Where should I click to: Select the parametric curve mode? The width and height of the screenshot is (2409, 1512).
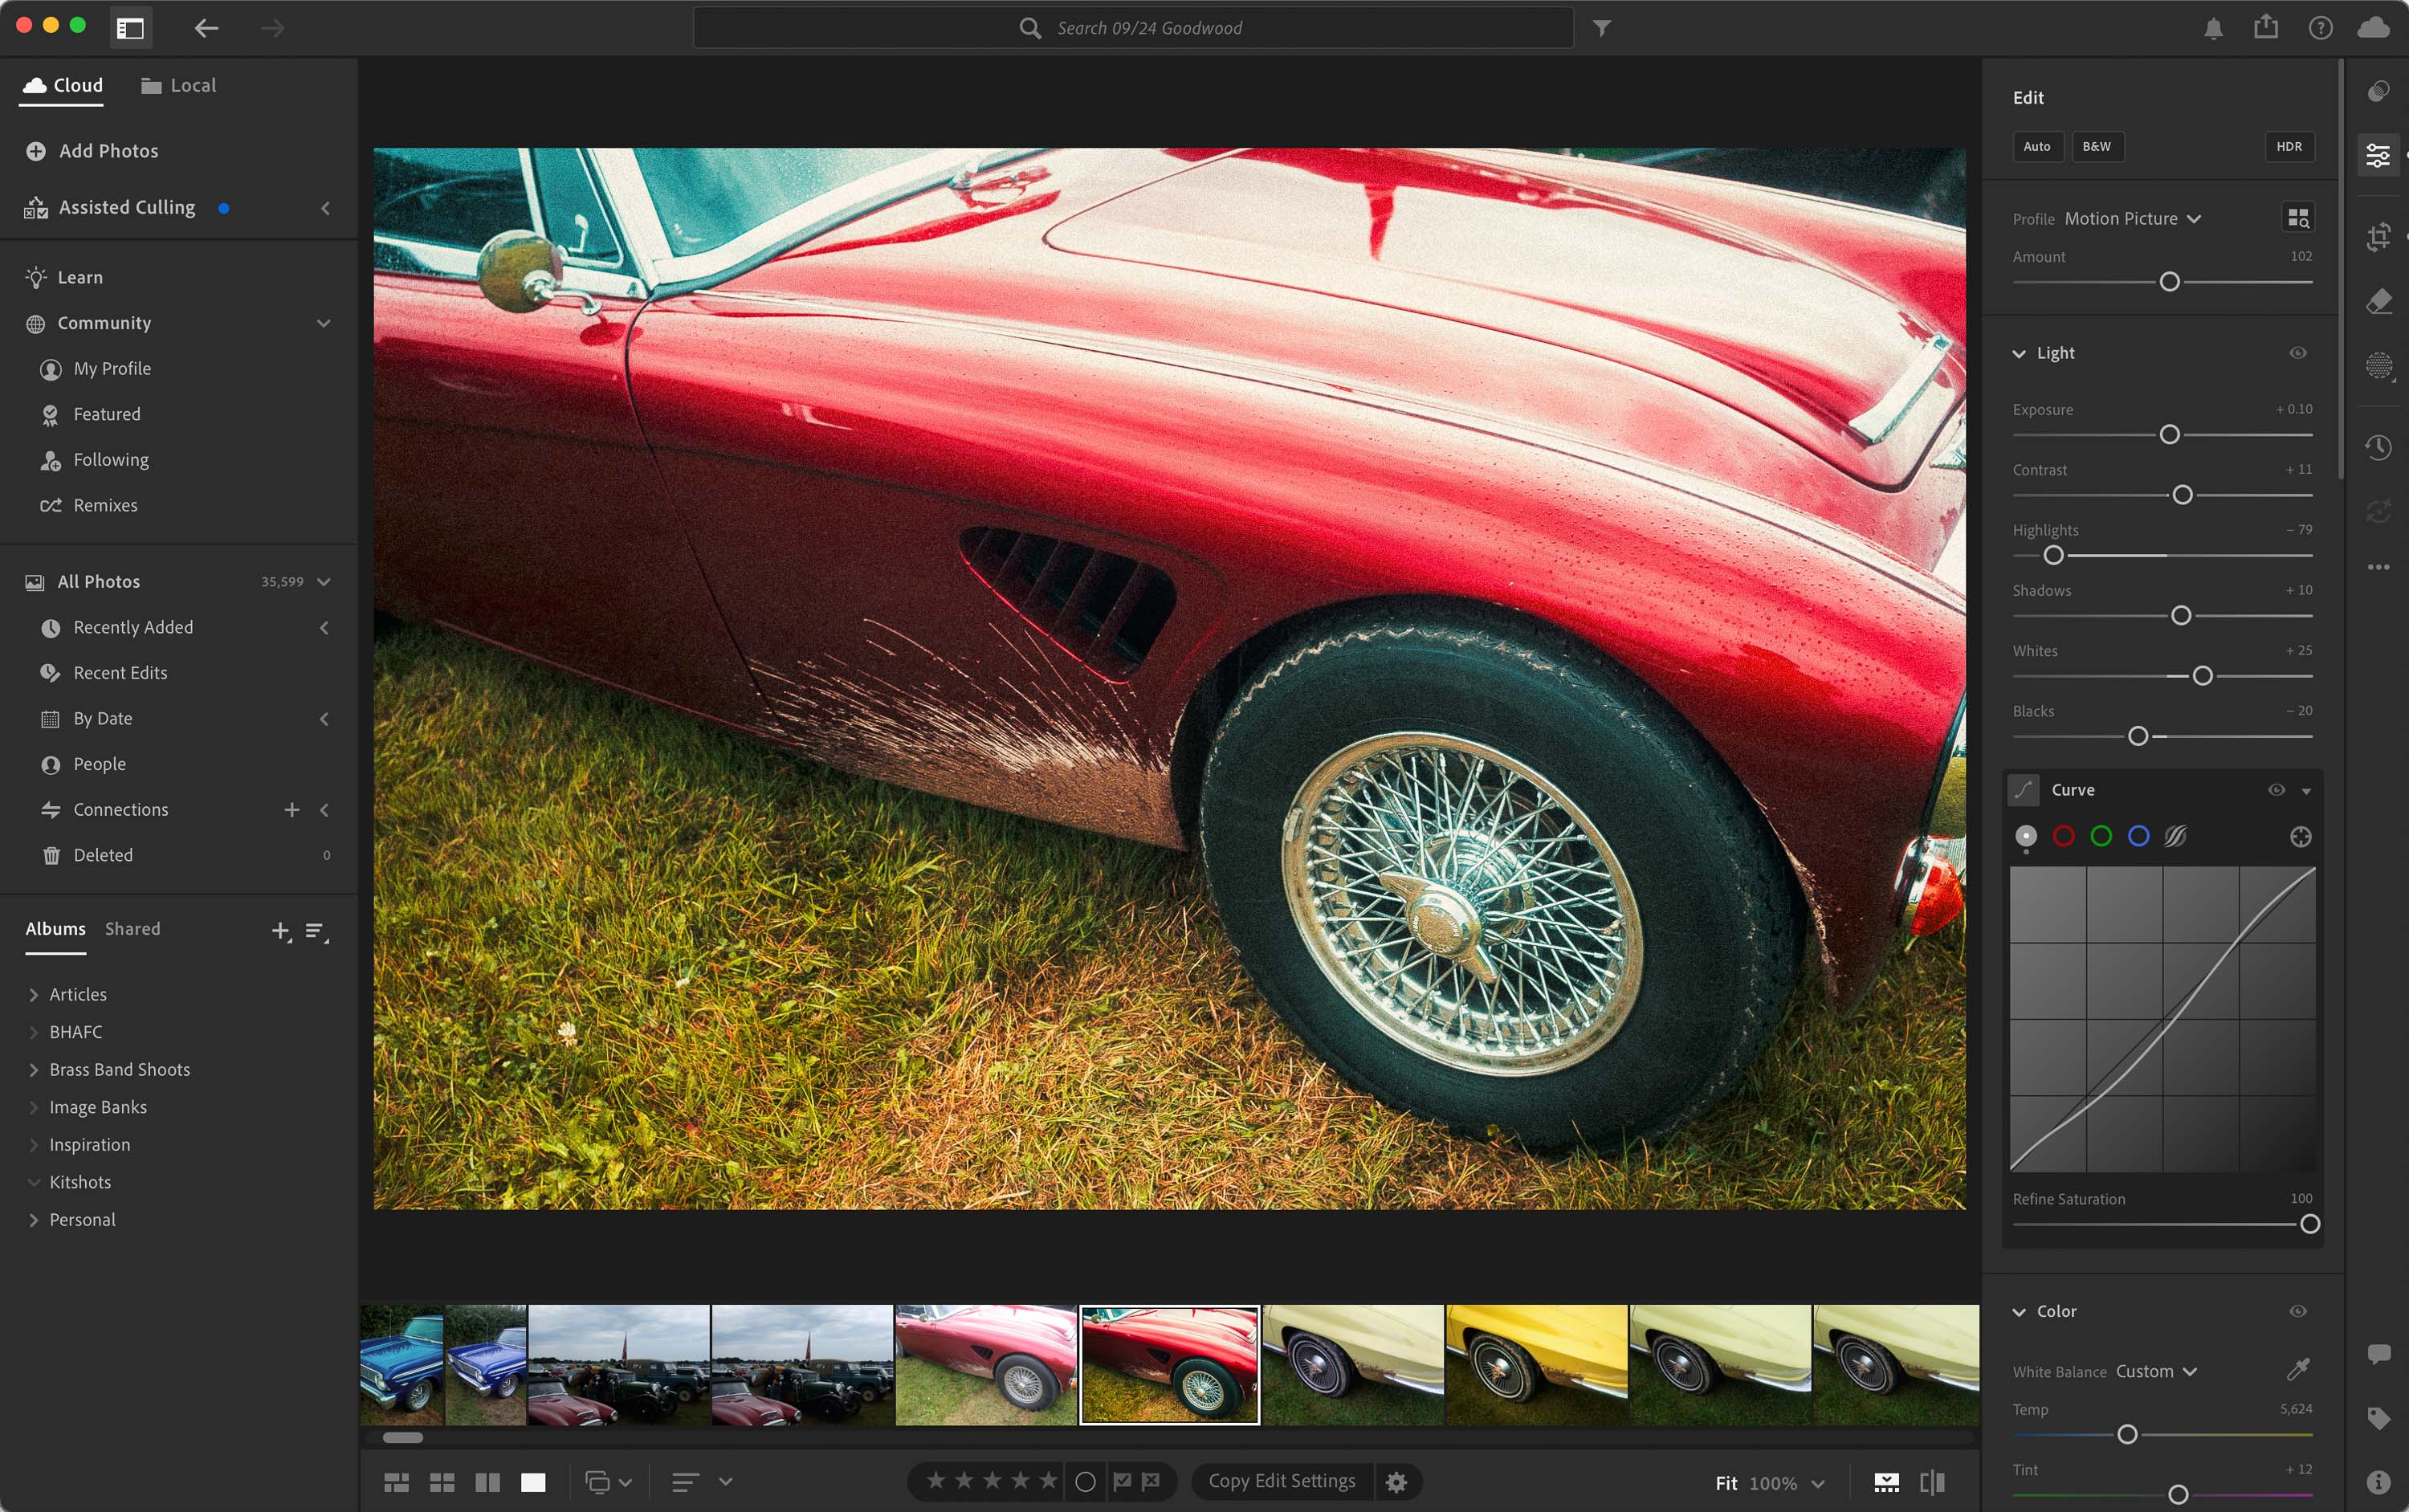2175,836
